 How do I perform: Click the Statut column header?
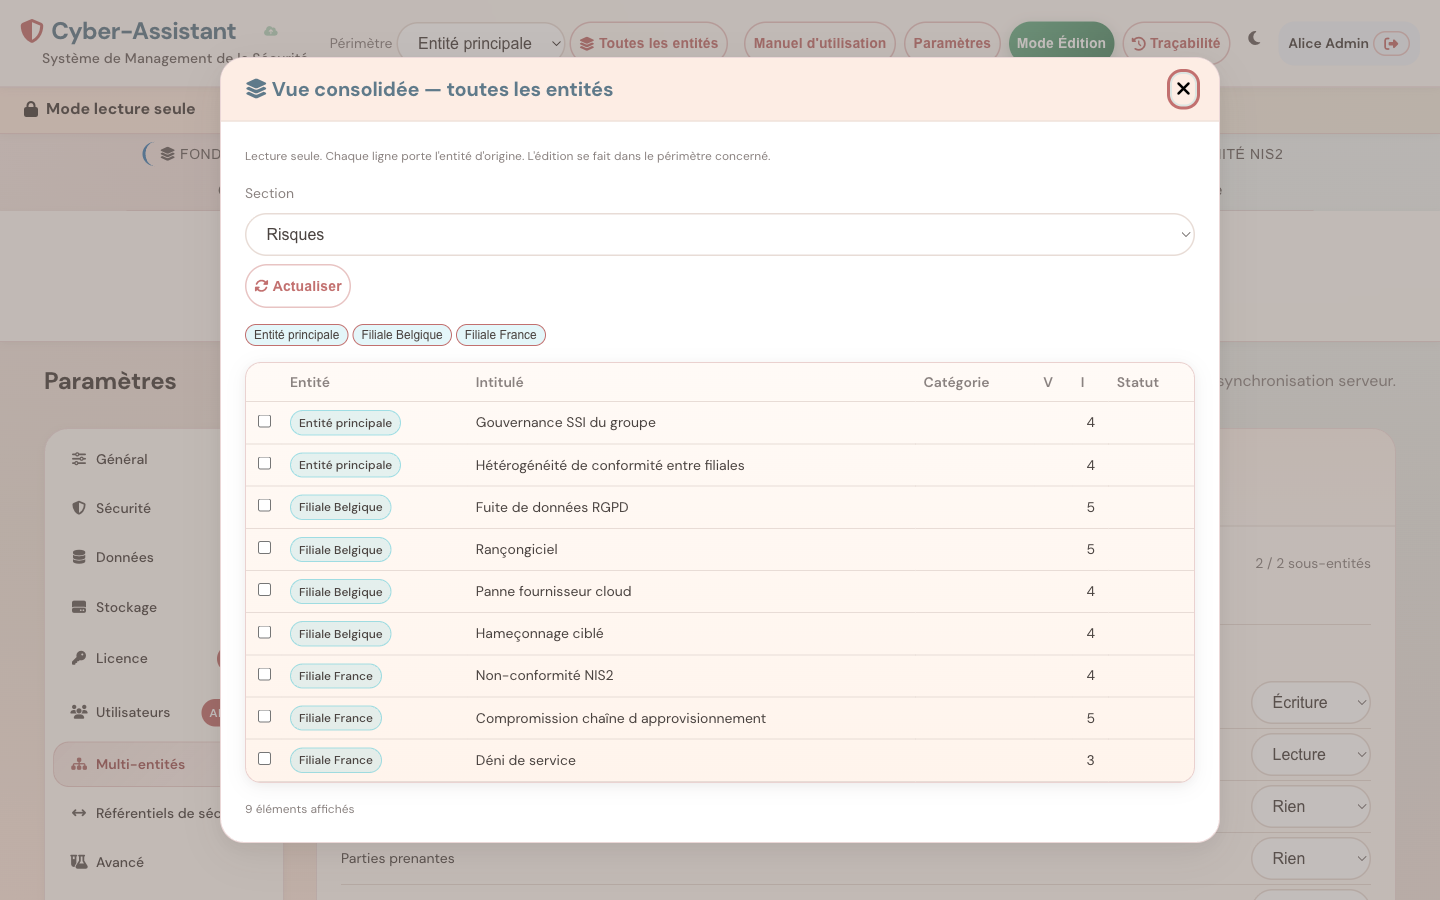1138,382
